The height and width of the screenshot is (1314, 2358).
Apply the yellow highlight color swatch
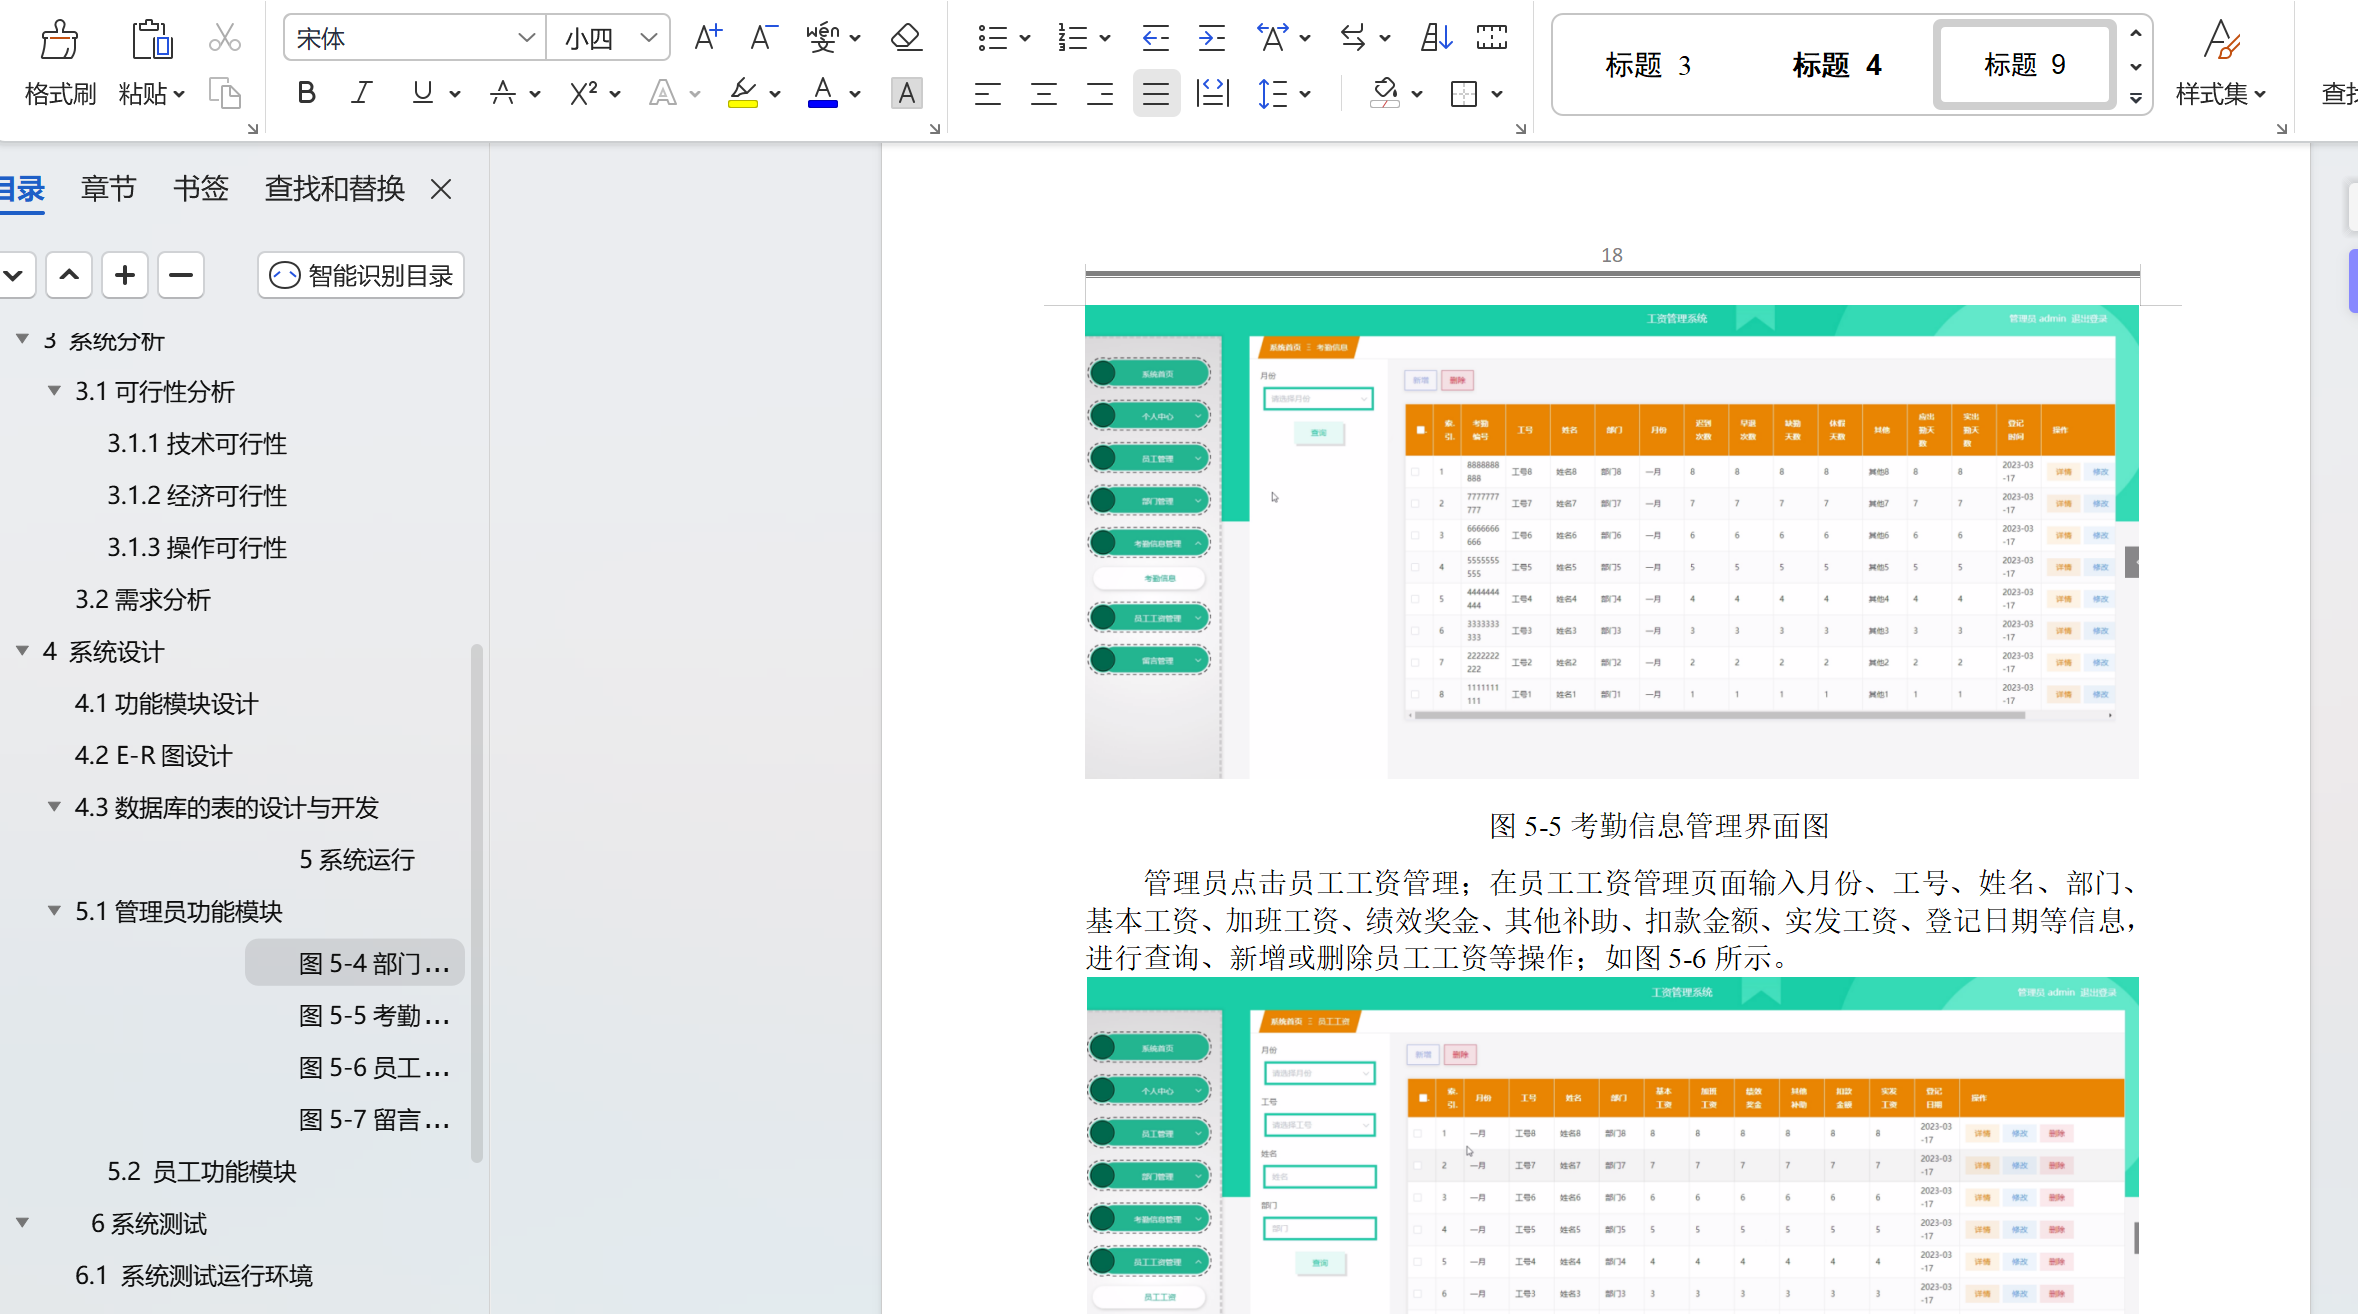[x=742, y=93]
